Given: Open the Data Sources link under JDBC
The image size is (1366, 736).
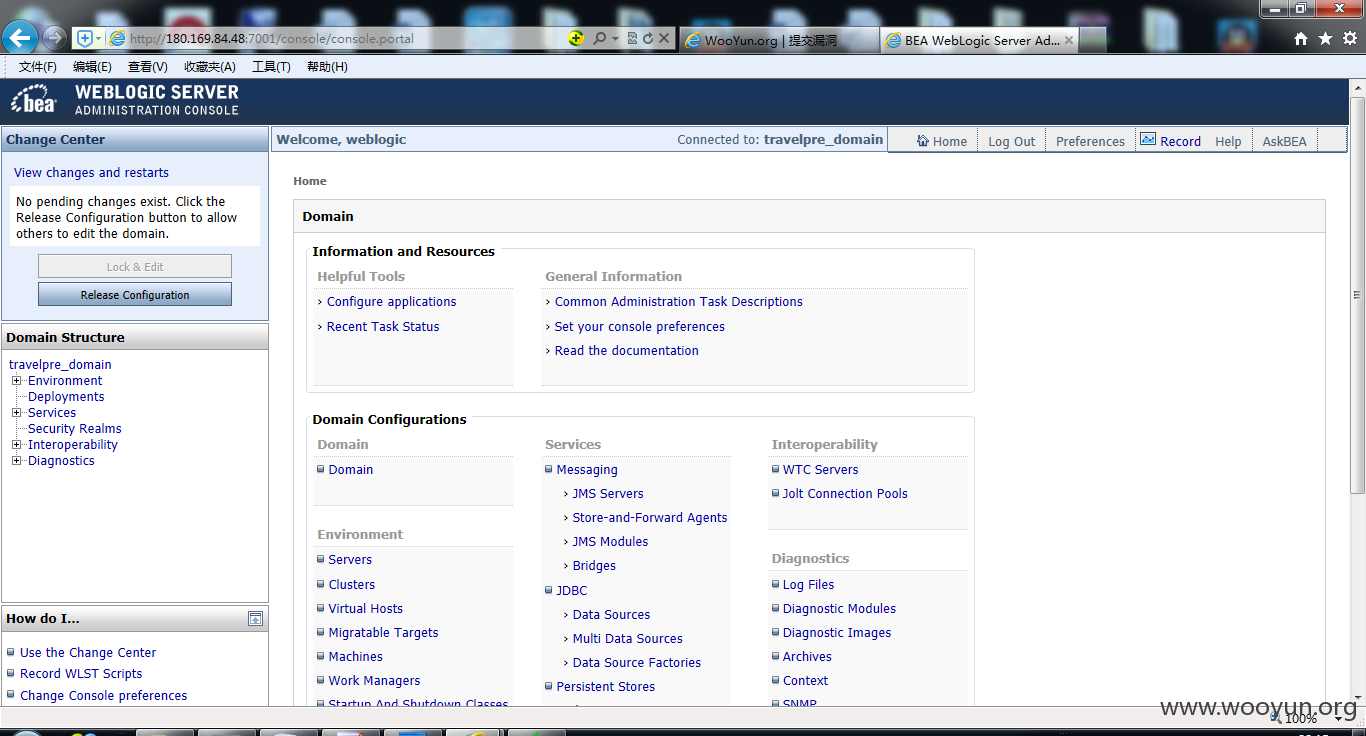Looking at the screenshot, I should 611,615.
